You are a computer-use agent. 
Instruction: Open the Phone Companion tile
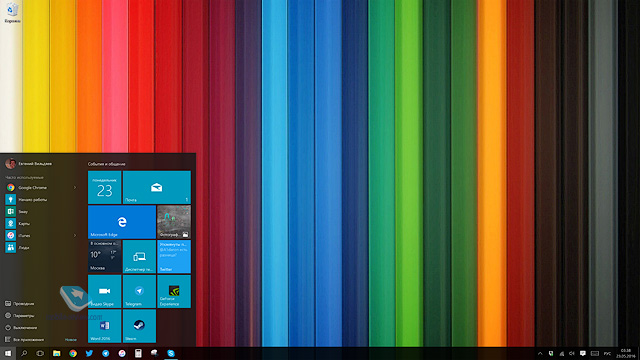139,257
